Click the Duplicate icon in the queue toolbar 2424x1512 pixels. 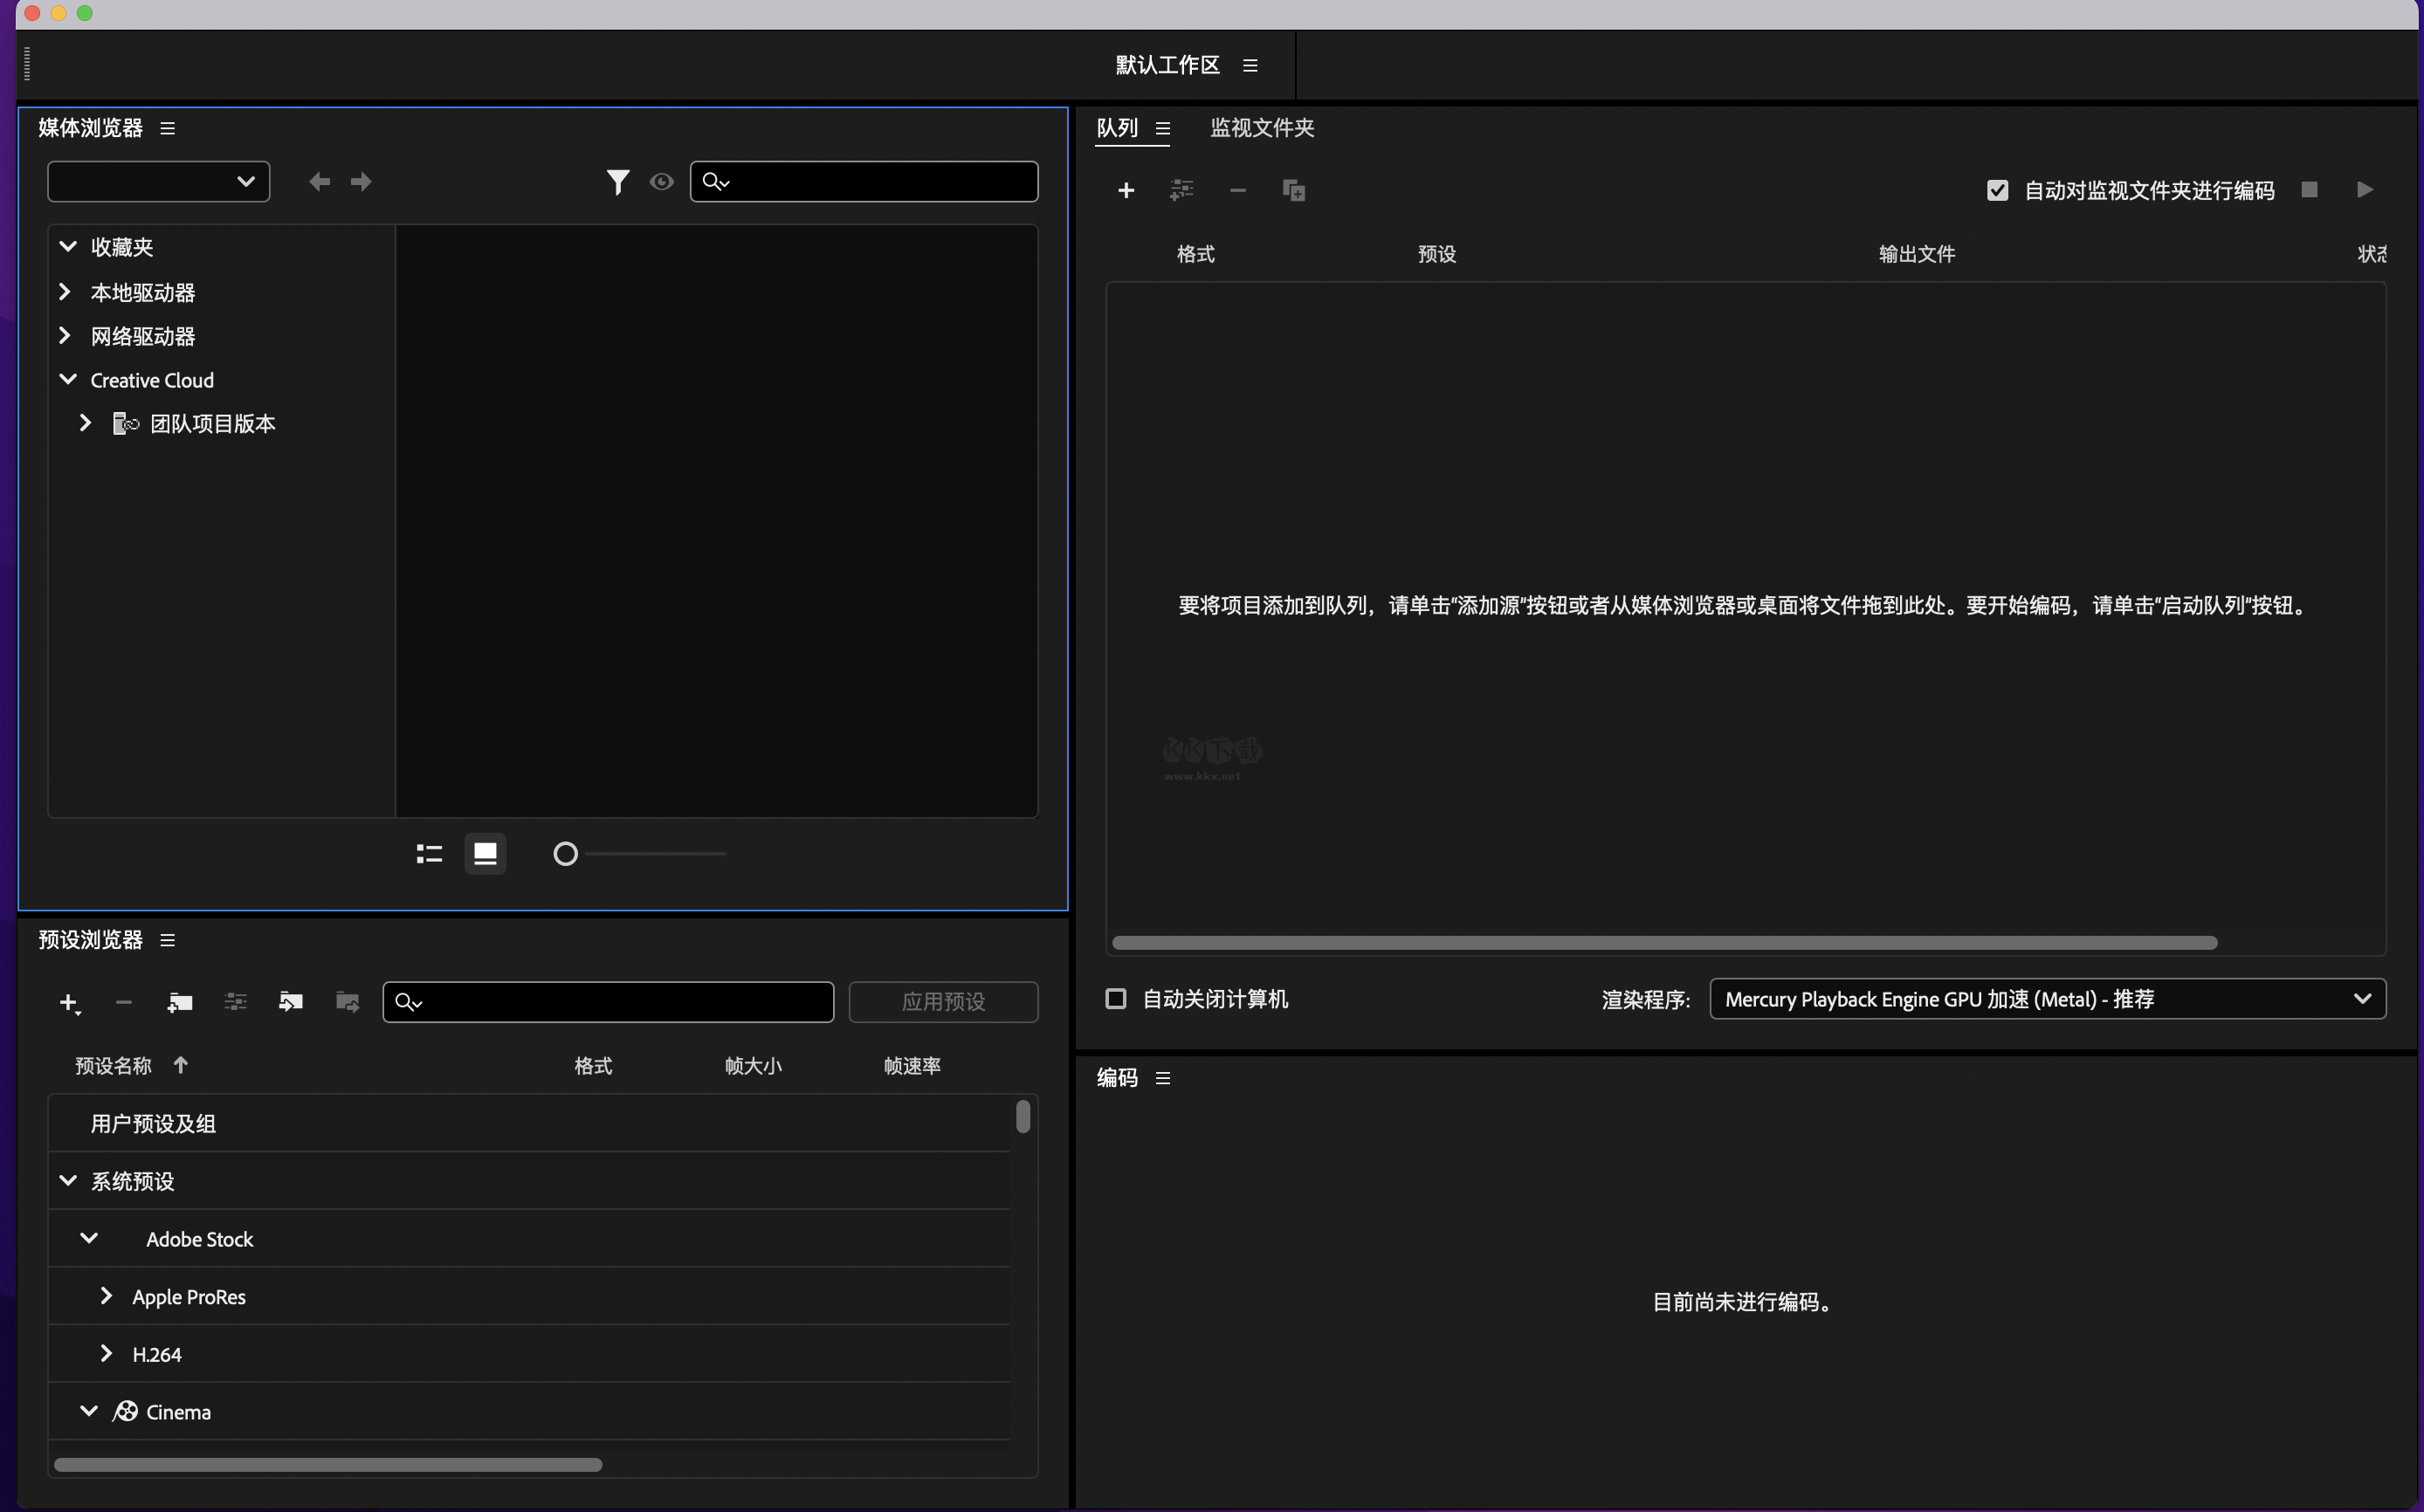pyautogui.click(x=1294, y=190)
